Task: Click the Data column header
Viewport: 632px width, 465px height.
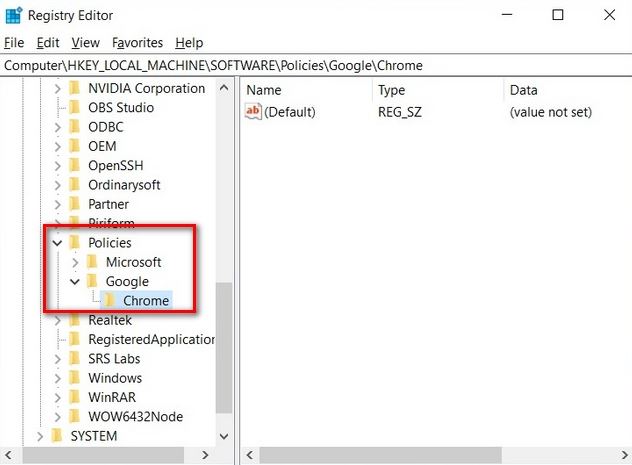Action: [568, 90]
